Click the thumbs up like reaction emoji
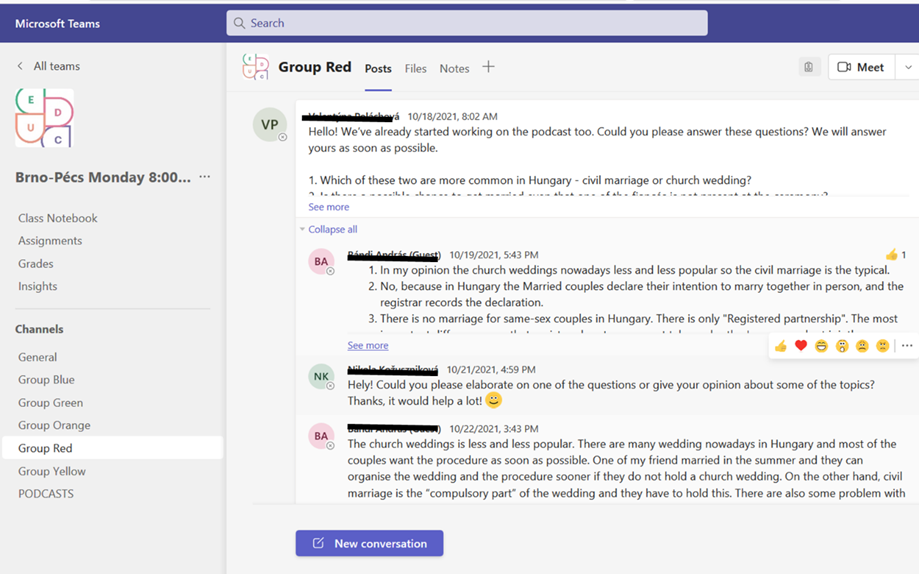 point(781,346)
